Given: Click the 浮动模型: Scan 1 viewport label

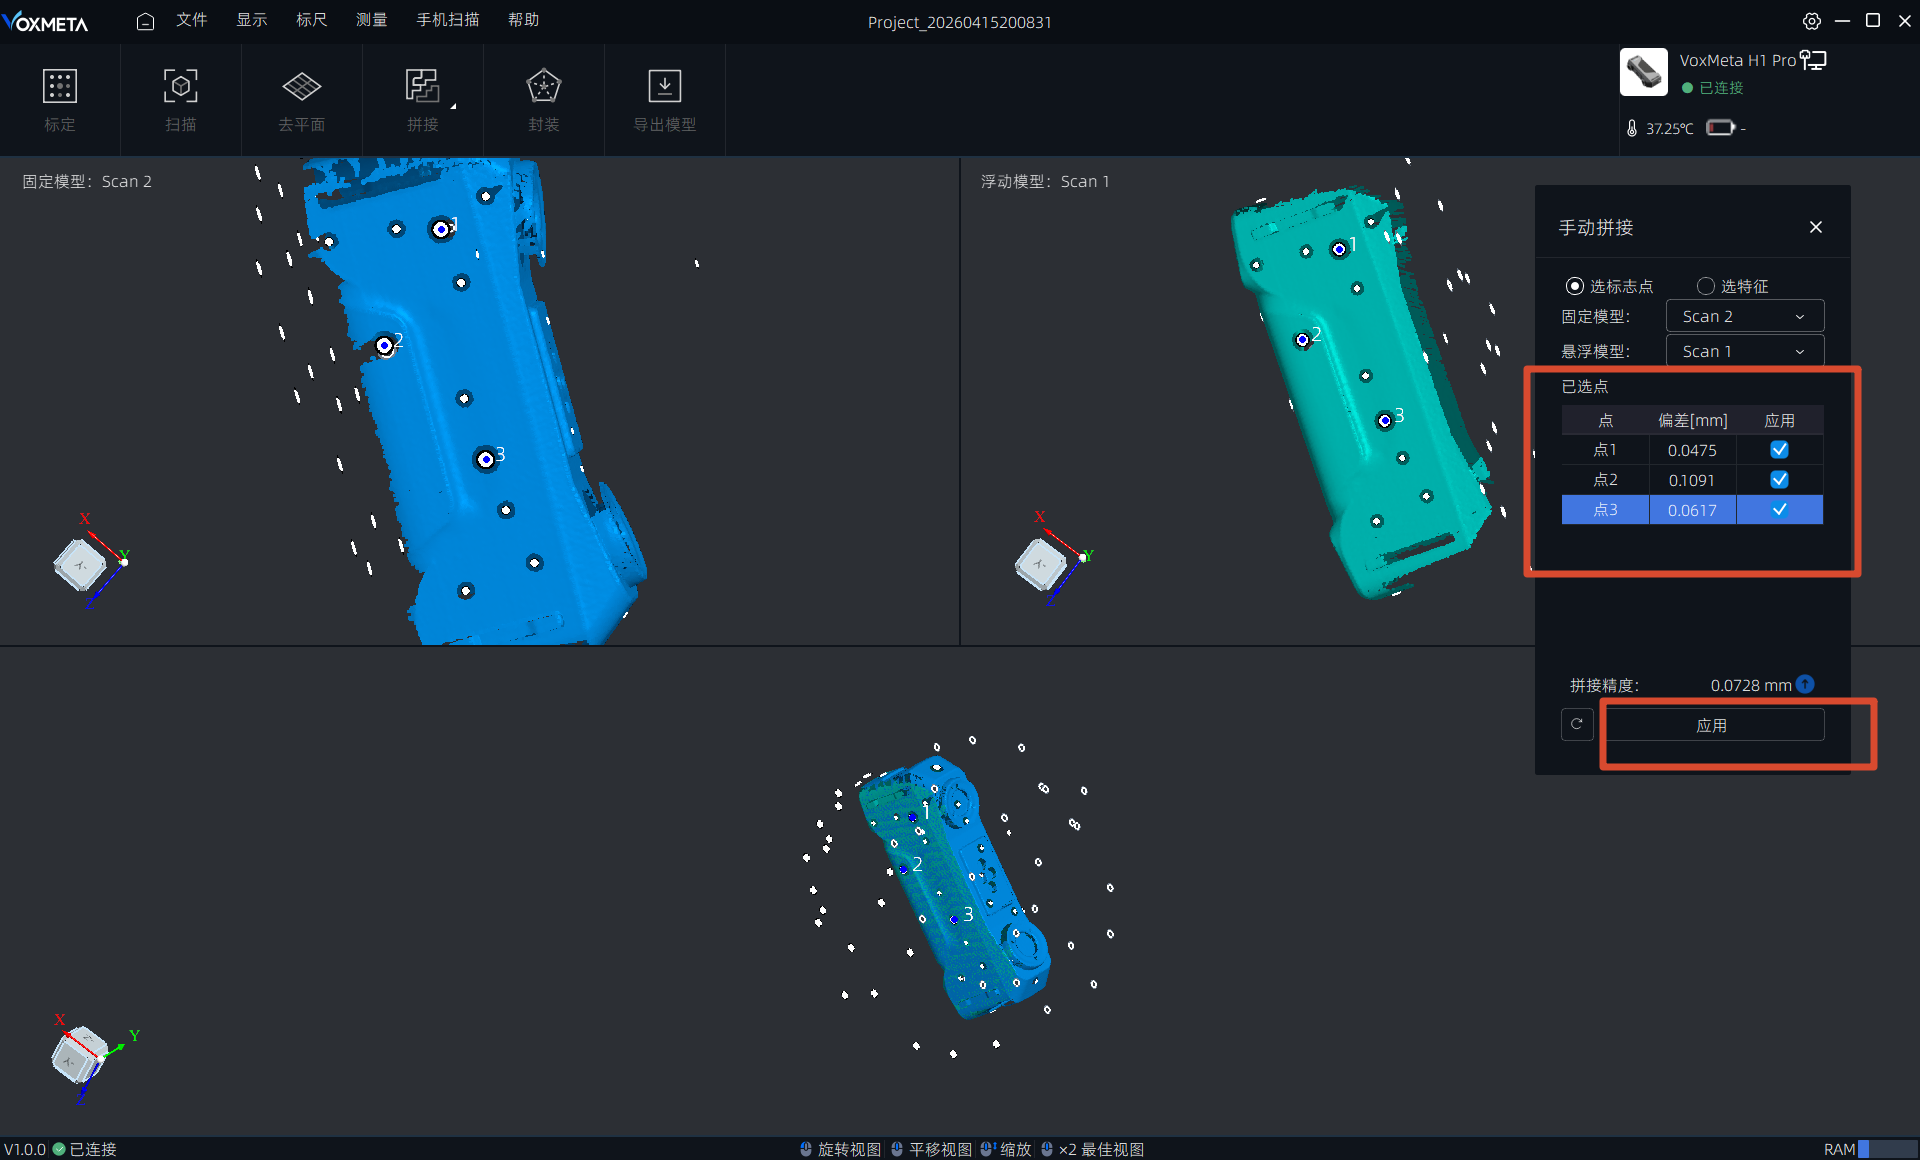Looking at the screenshot, I should (1045, 181).
